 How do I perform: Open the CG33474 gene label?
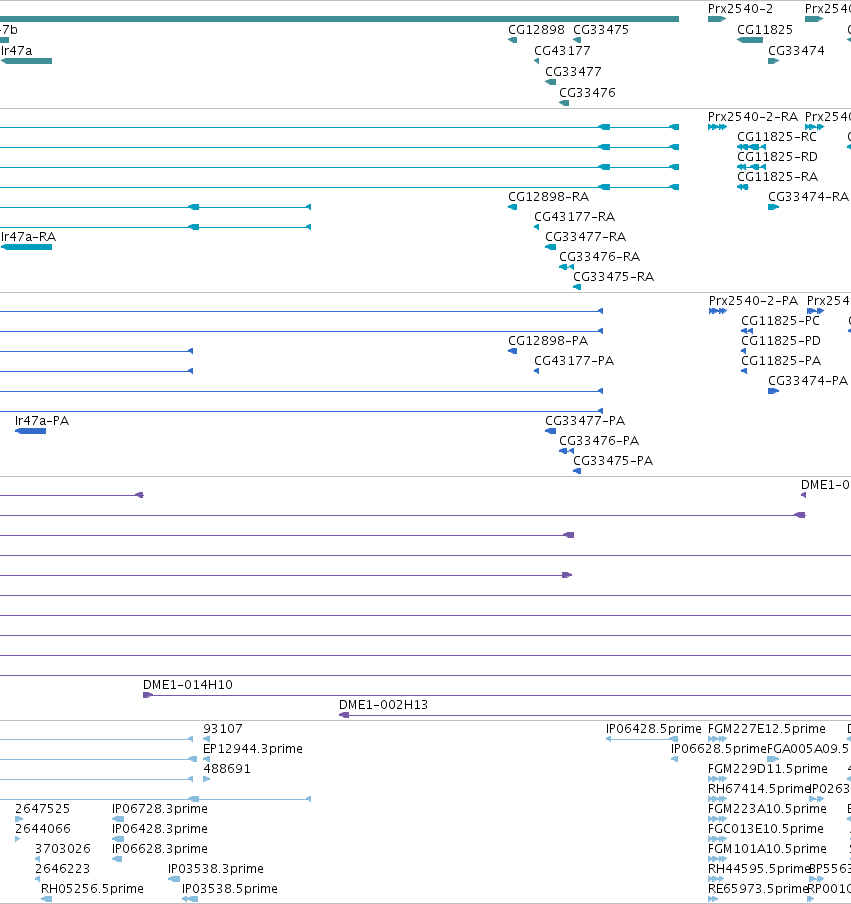click(796, 51)
